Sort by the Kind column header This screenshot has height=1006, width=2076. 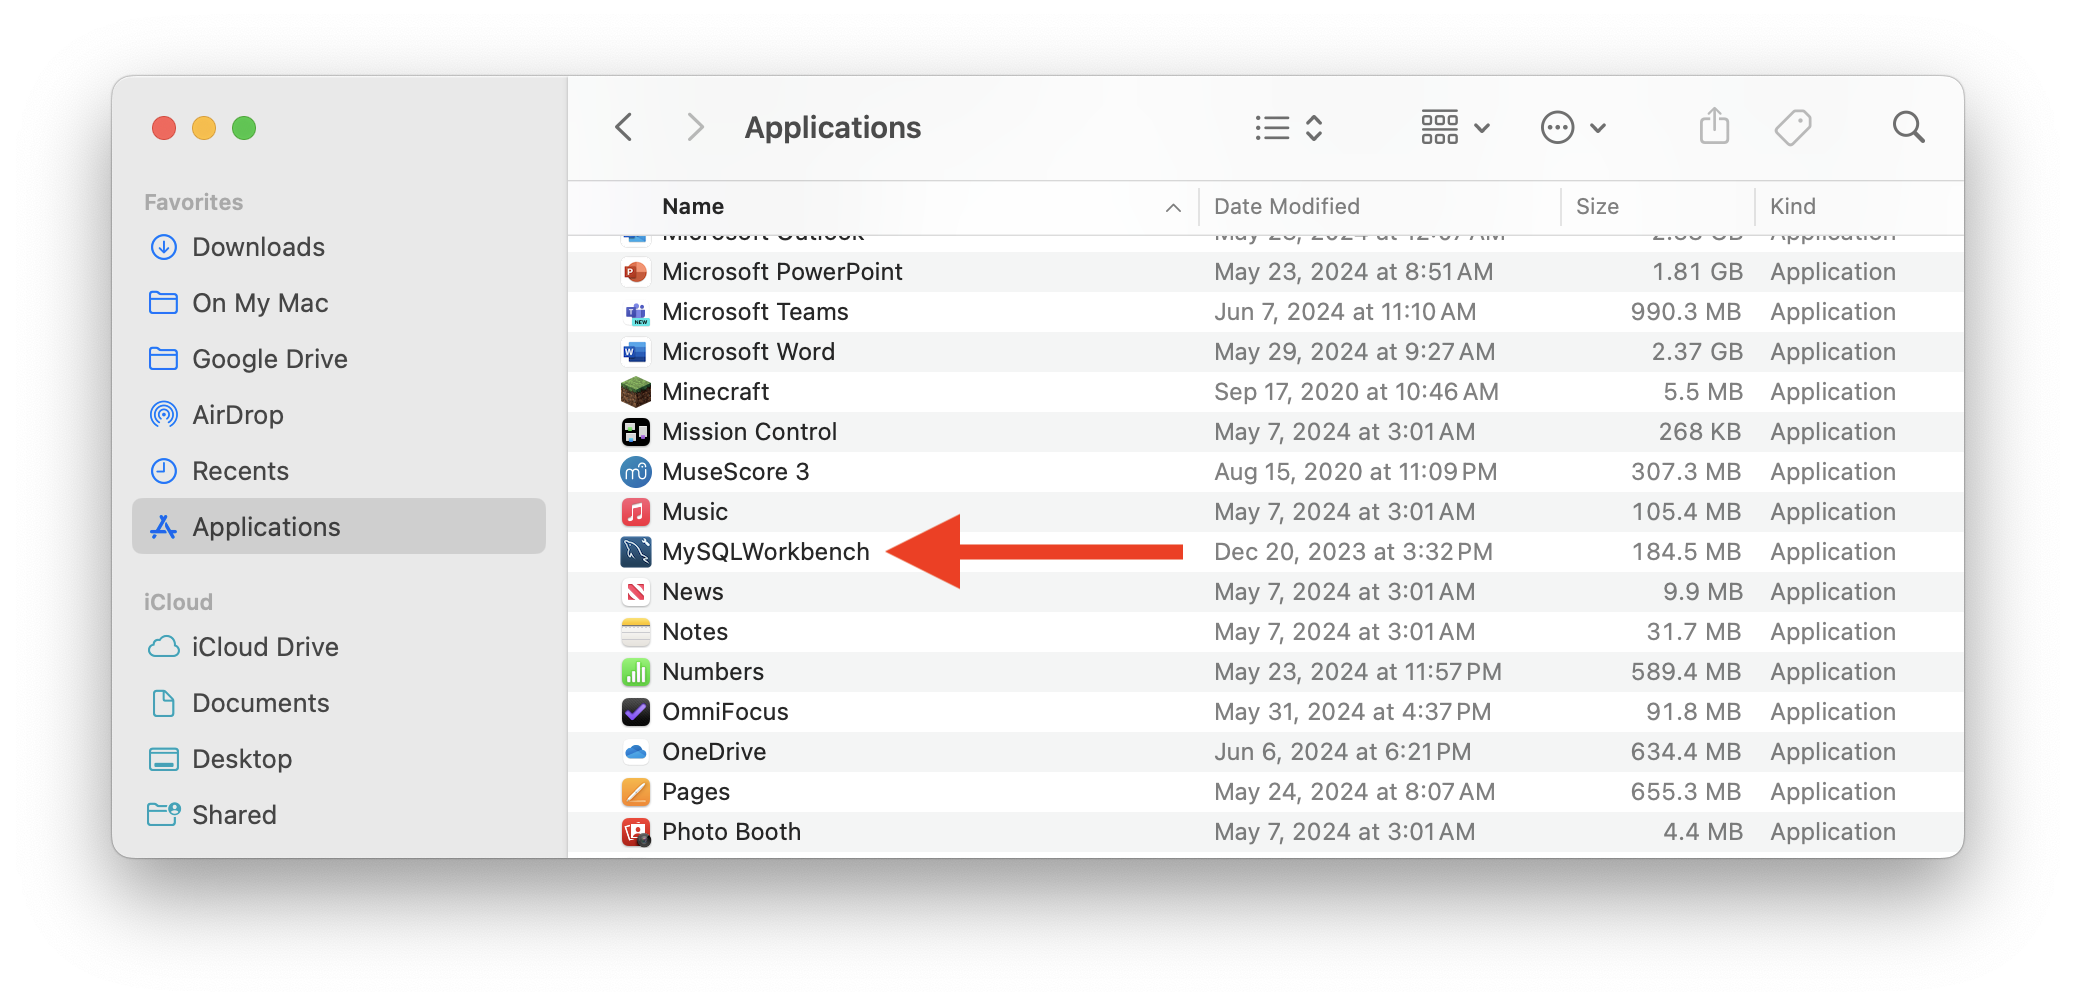coord(1792,206)
